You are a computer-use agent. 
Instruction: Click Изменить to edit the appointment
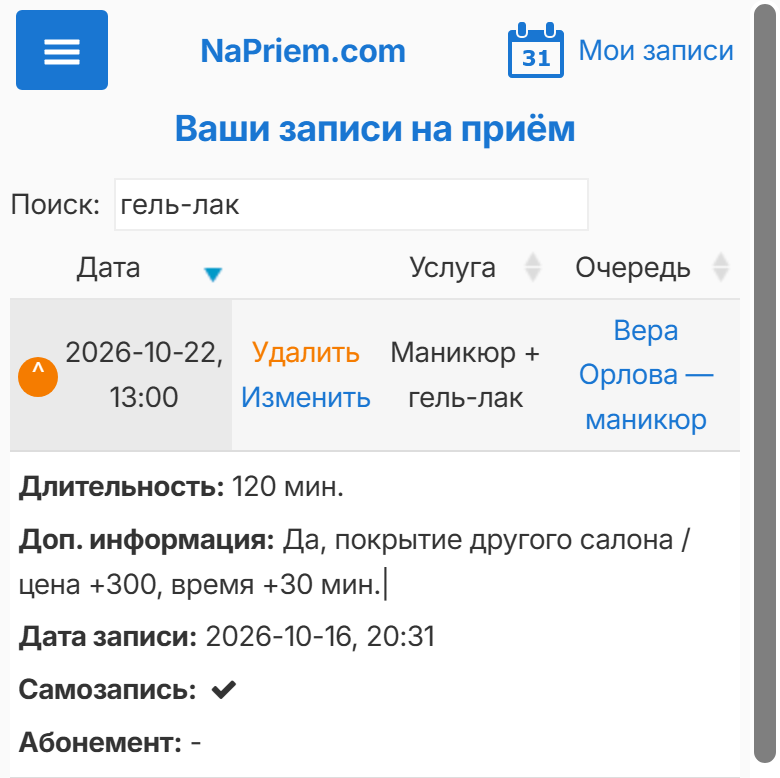click(x=305, y=397)
